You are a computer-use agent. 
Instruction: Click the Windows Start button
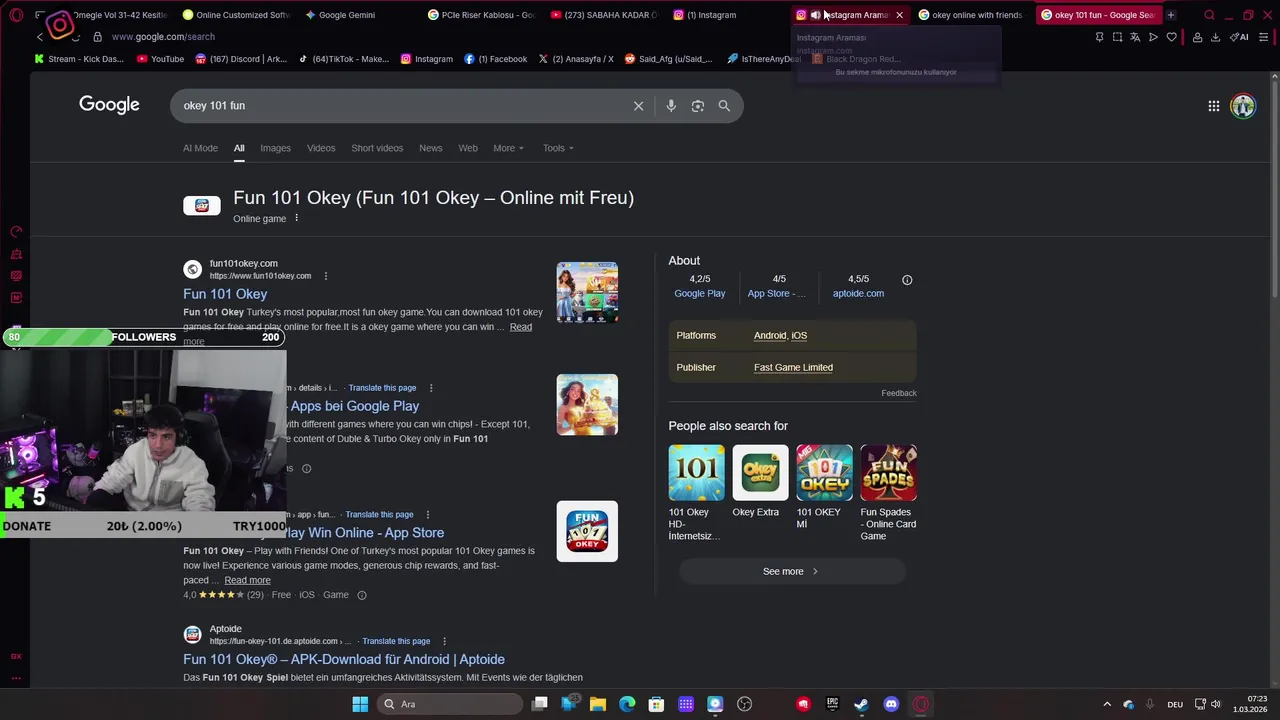click(360, 704)
